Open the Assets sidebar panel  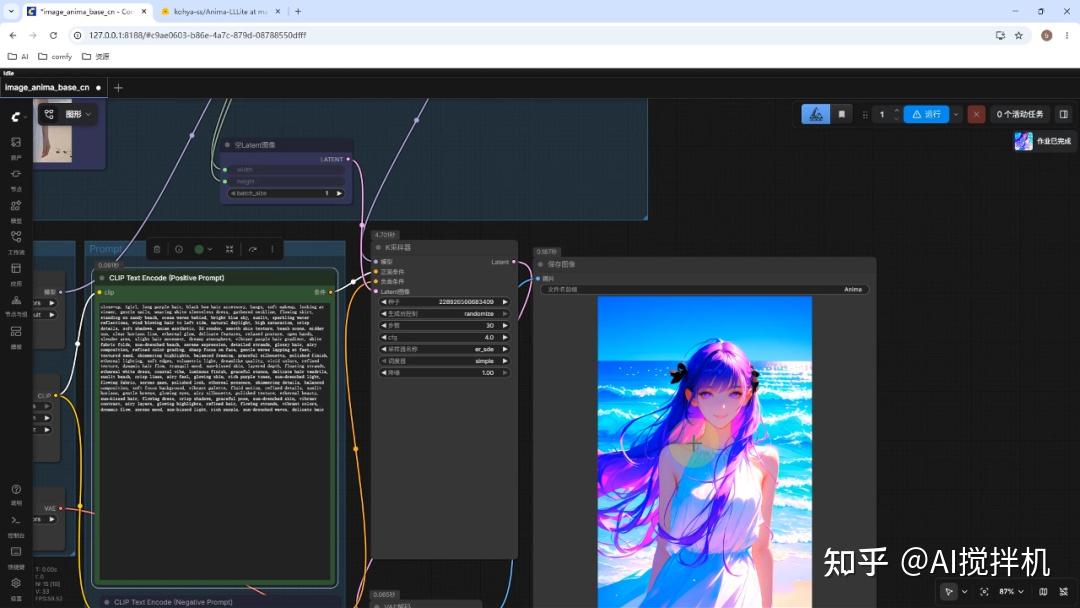(x=16, y=142)
